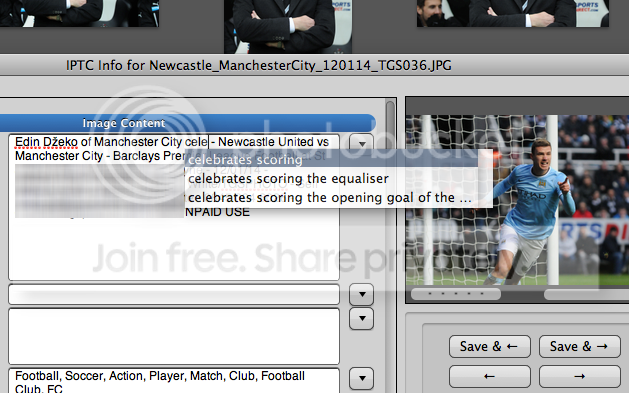Click the single-line empty field below the caption
This screenshot has width=629, height=393.
point(174,294)
